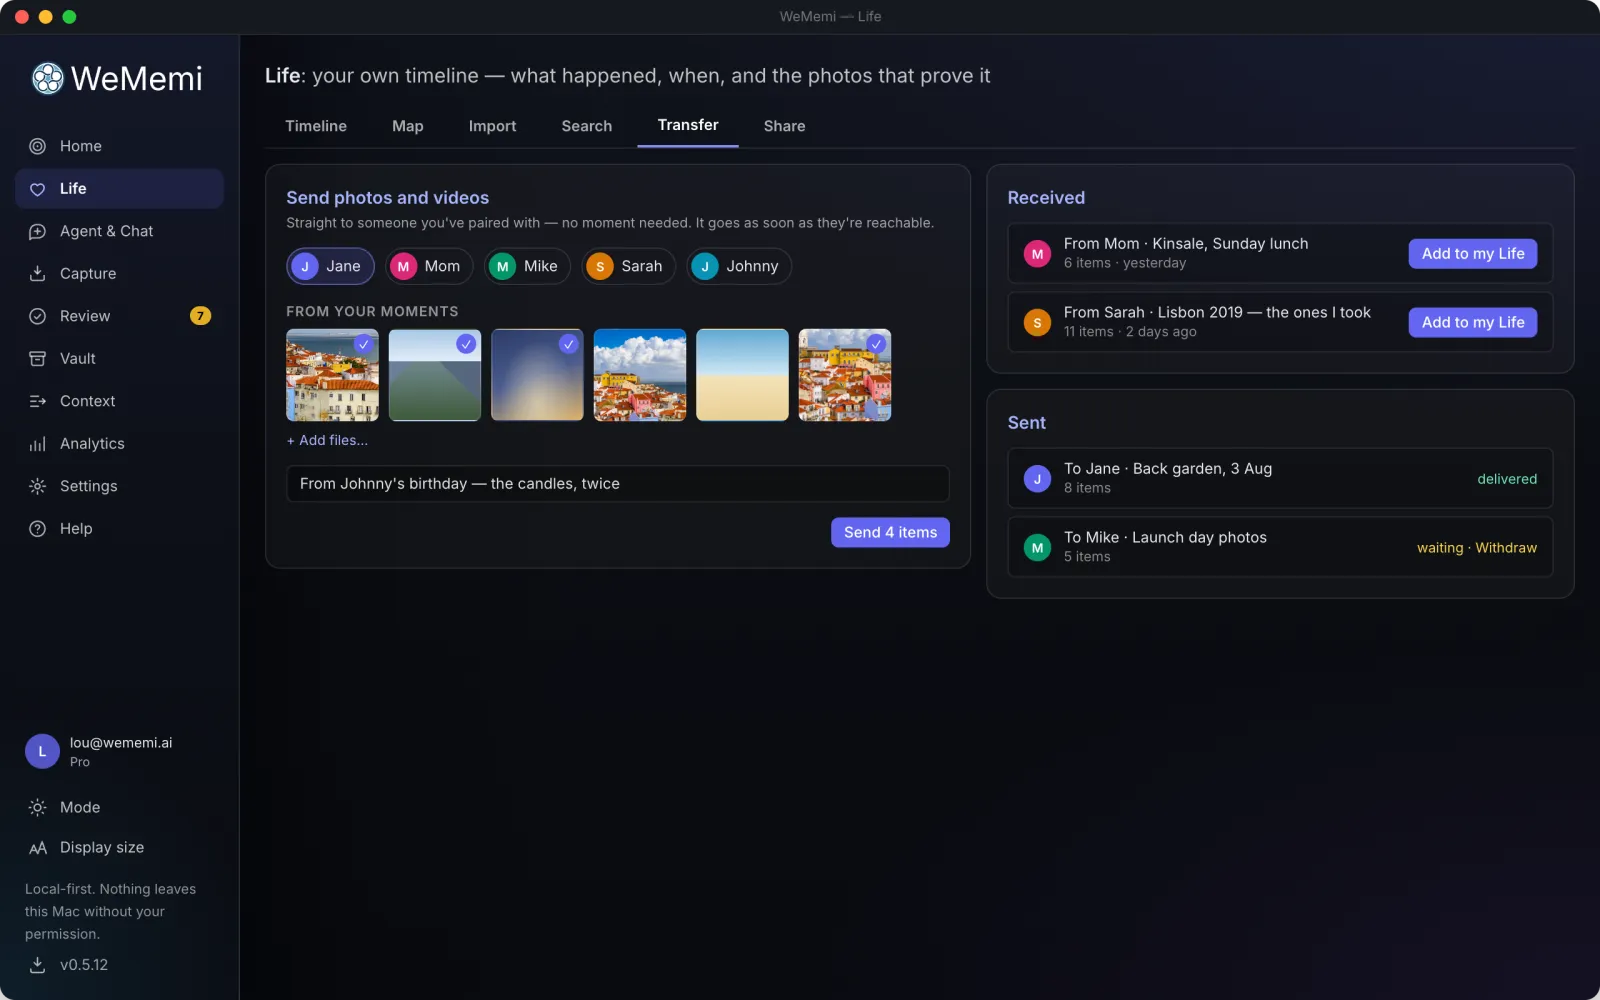The height and width of the screenshot is (1000, 1600).
Task: Open Home from sidebar icon
Action: (37, 146)
